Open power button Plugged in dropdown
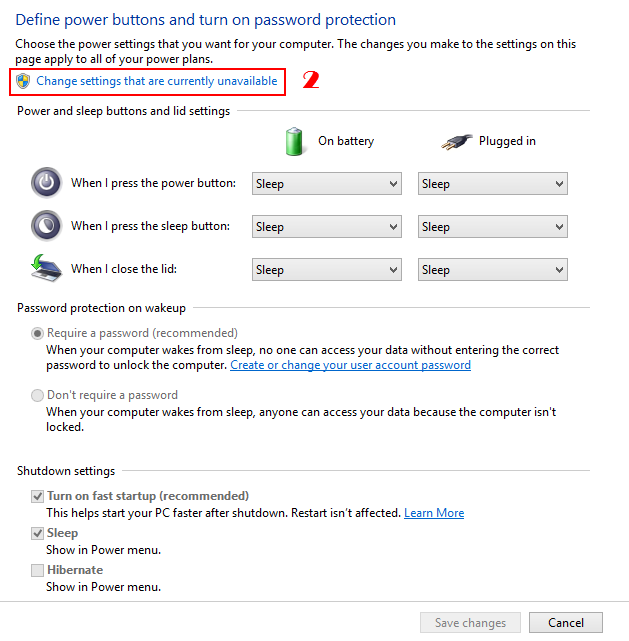The height and width of the screenshot is (641, 629). point(492,184)
